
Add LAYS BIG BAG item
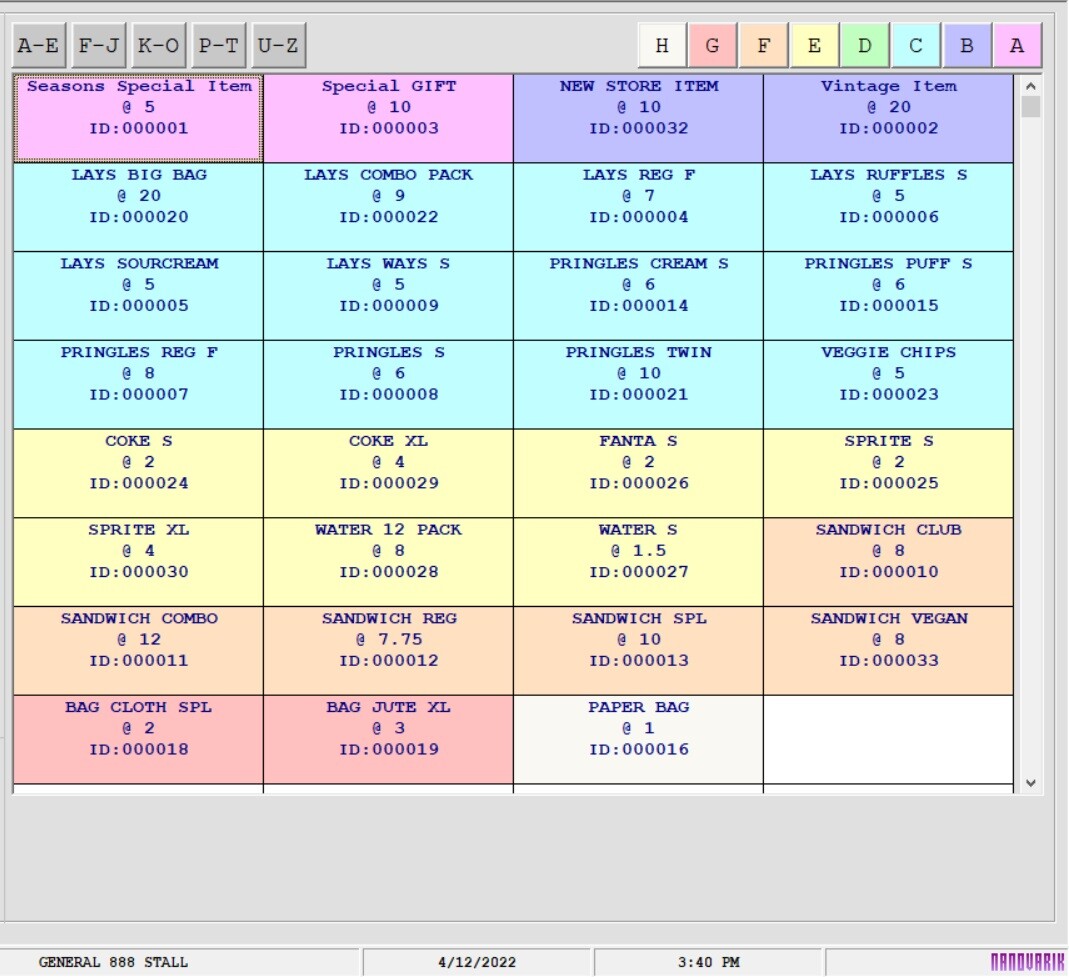tap(138, 207)
